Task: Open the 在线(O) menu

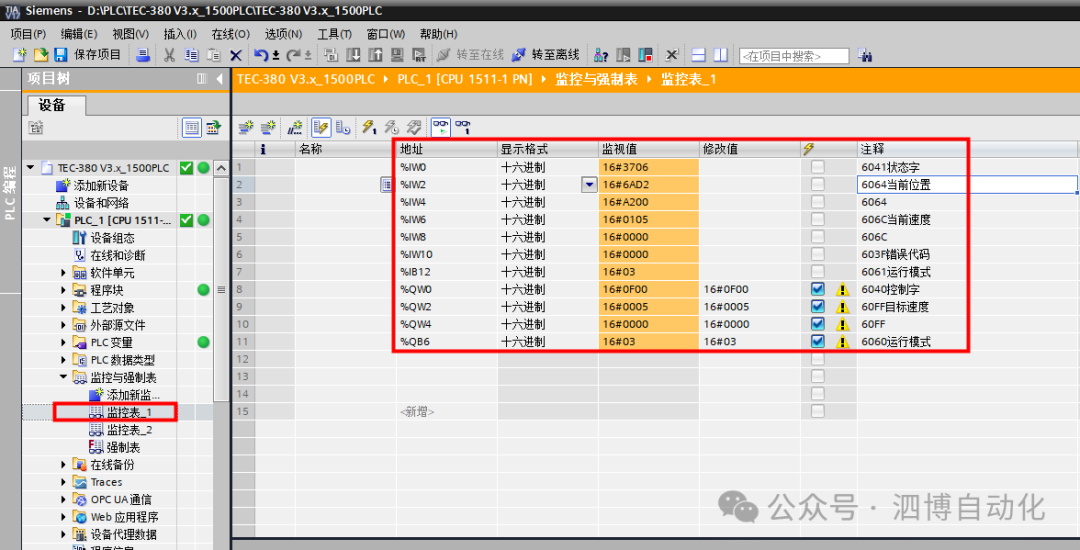Action: (x=231, y=34)
